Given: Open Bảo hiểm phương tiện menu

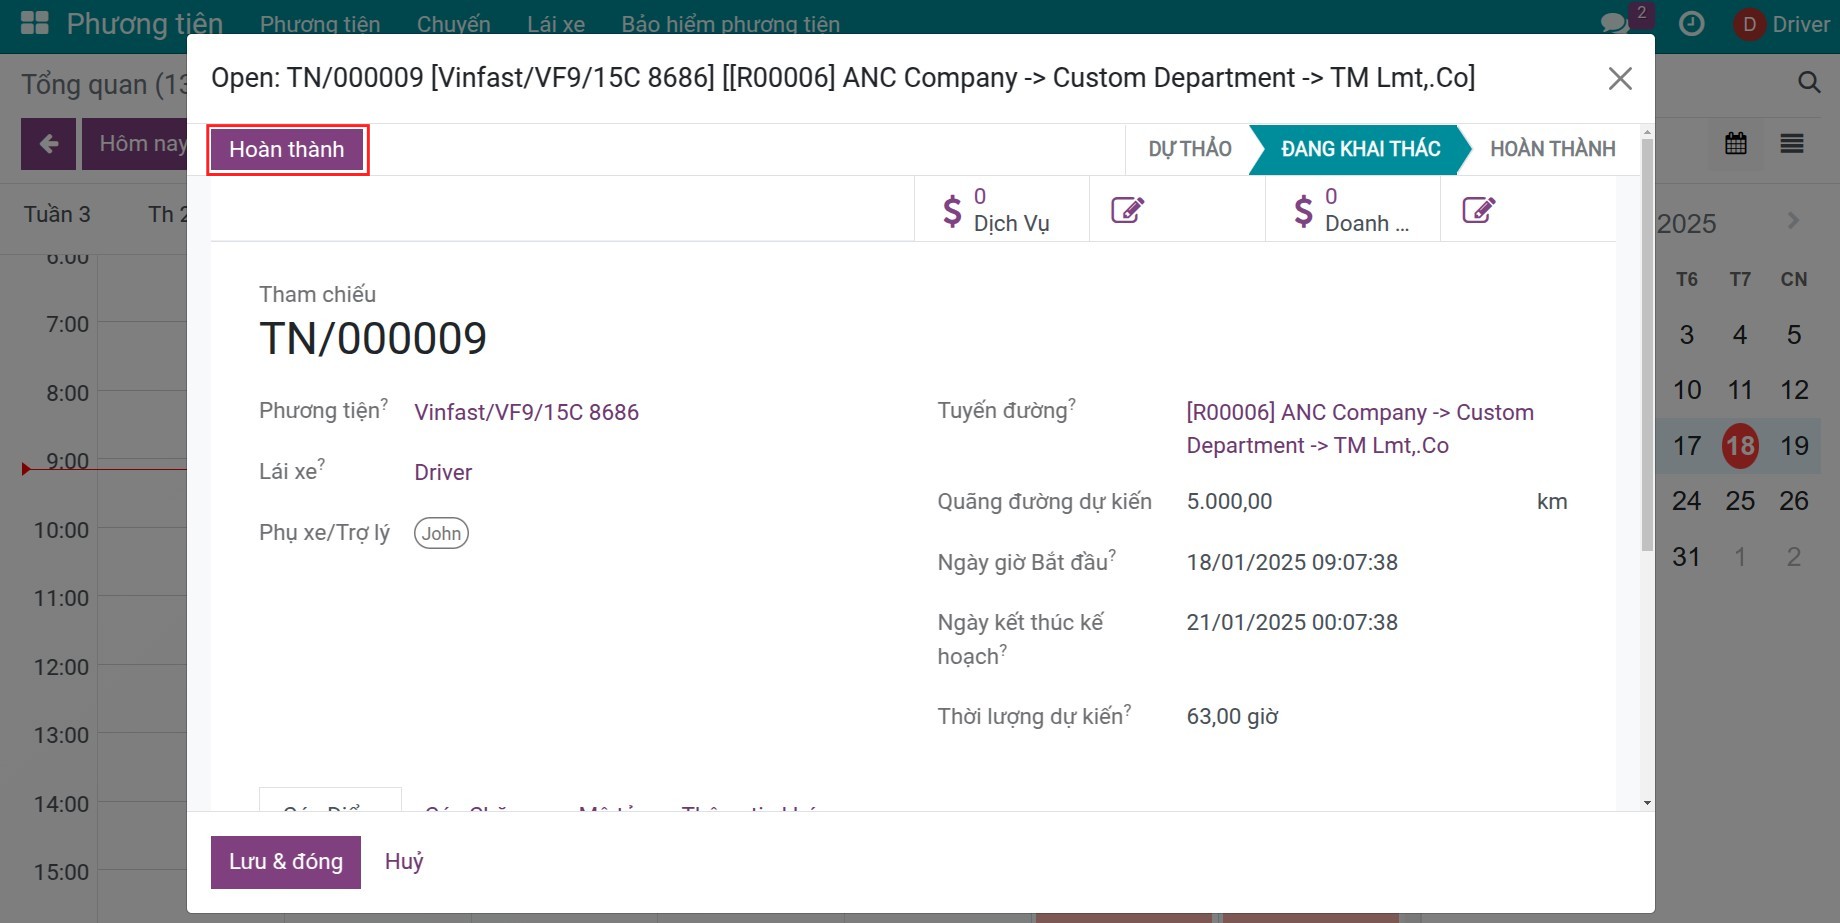Looking at the screenshot, I should [730, 24].
